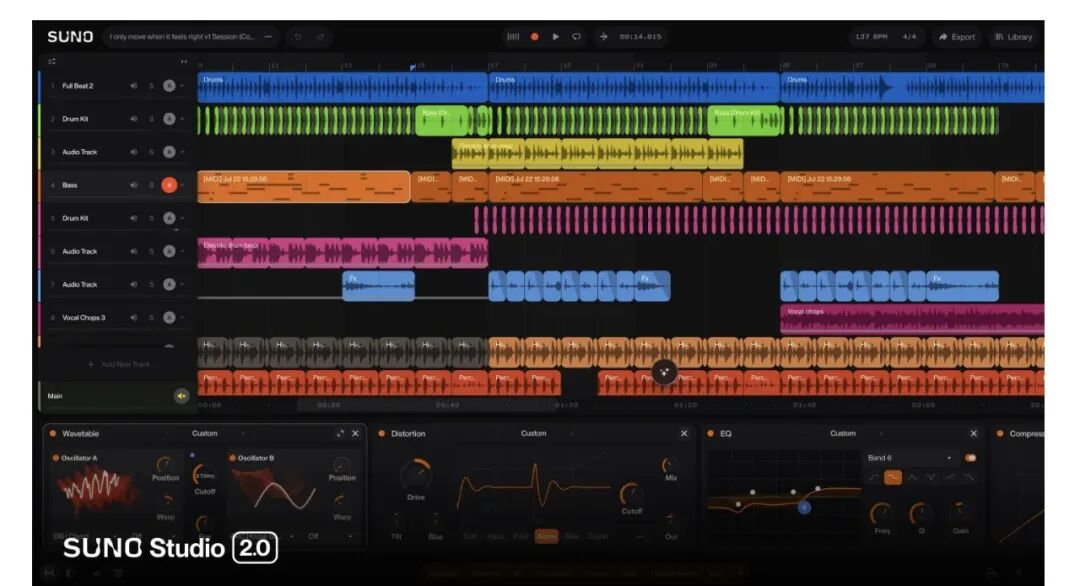This screenshot has width=1080, height=586.
Task: Click the undo arrow icon
Action: [x=298, y=36]
